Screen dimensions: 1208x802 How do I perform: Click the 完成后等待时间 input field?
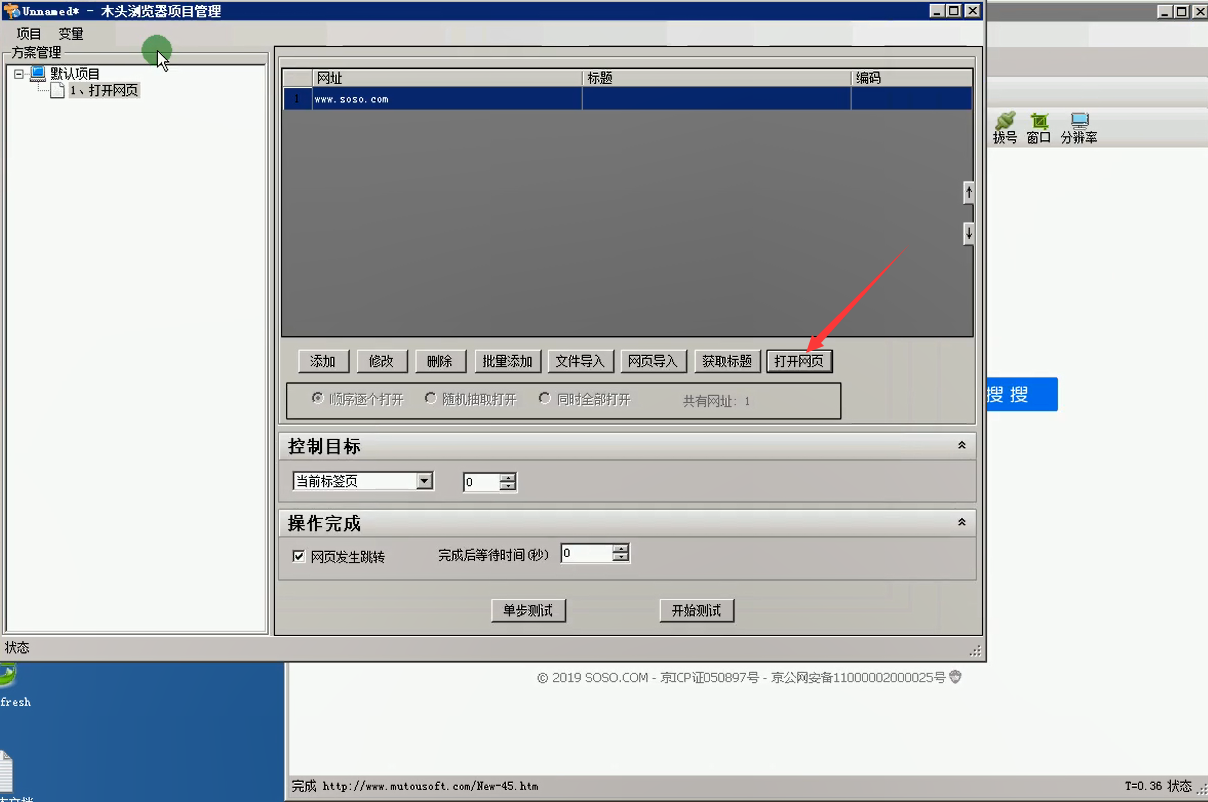[x=587, y=553]
